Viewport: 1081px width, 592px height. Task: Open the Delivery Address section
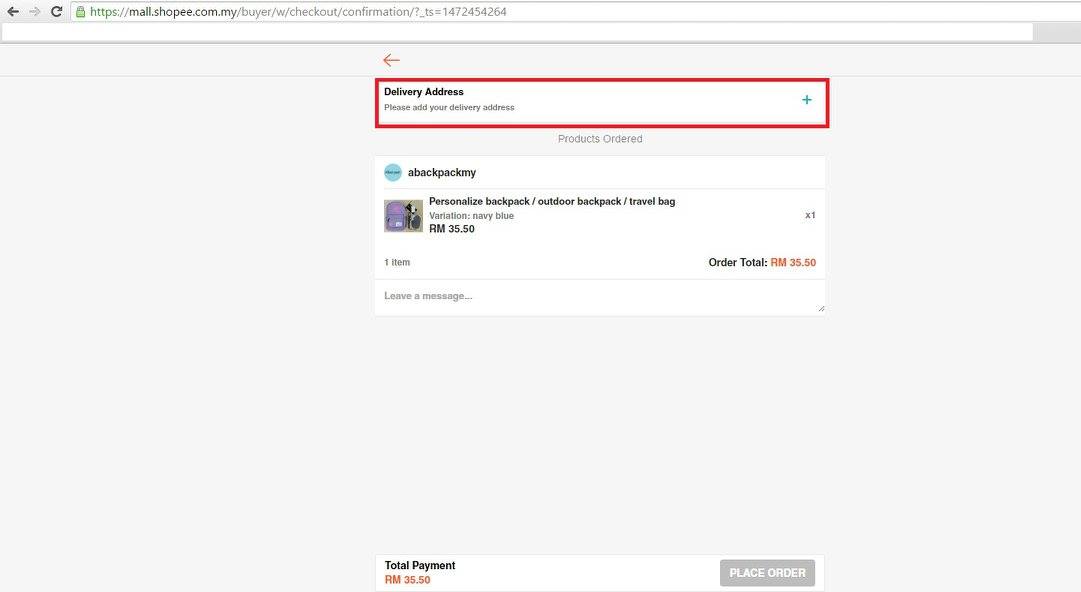602,103
